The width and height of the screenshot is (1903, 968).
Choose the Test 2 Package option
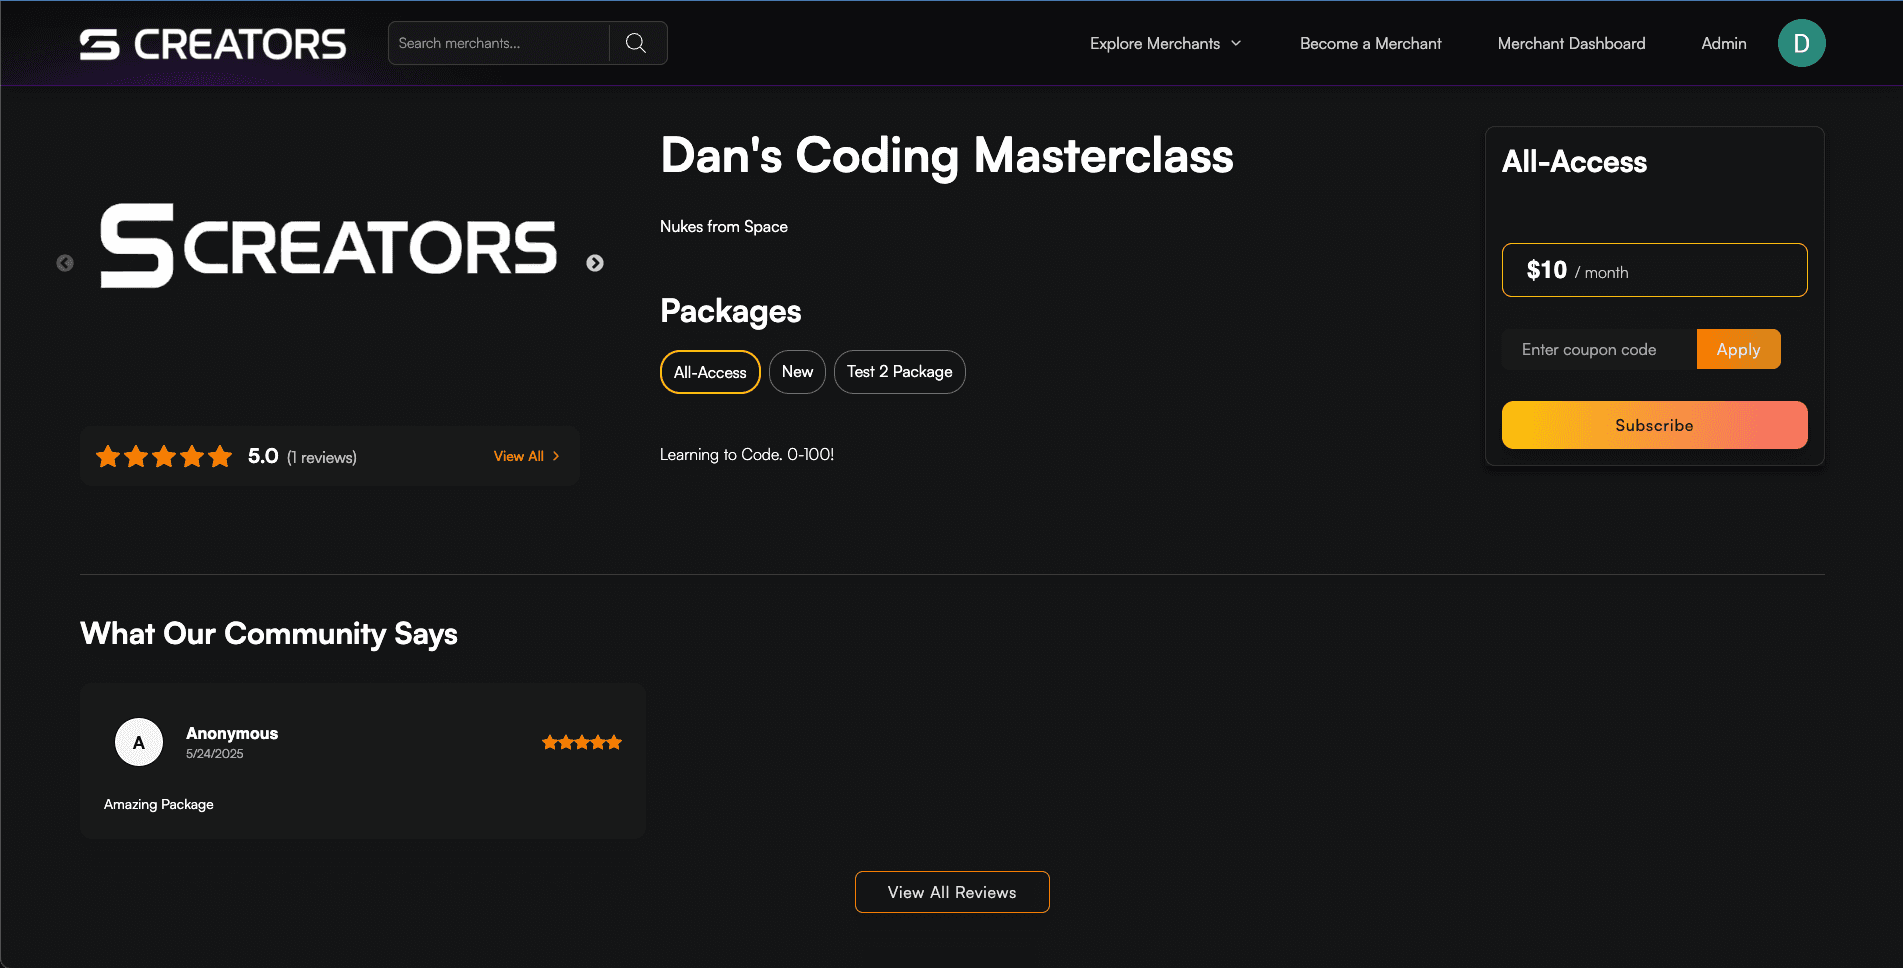coord(899,372)
